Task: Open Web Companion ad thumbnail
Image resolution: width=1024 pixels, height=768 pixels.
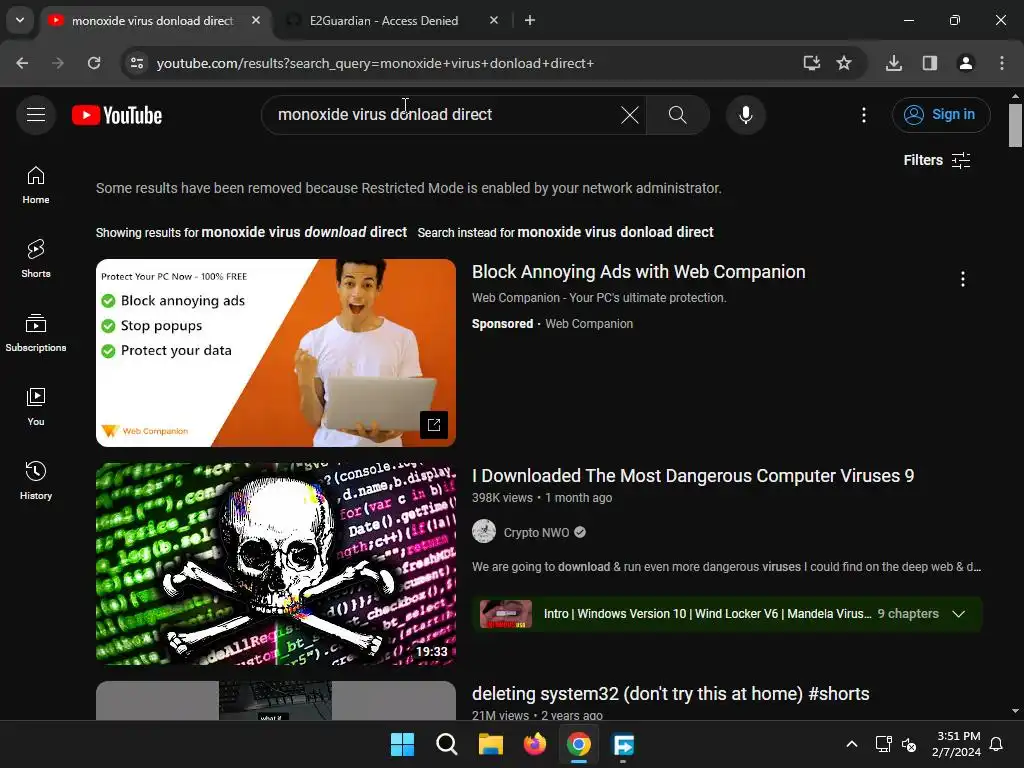Action: tap(276, 353)
